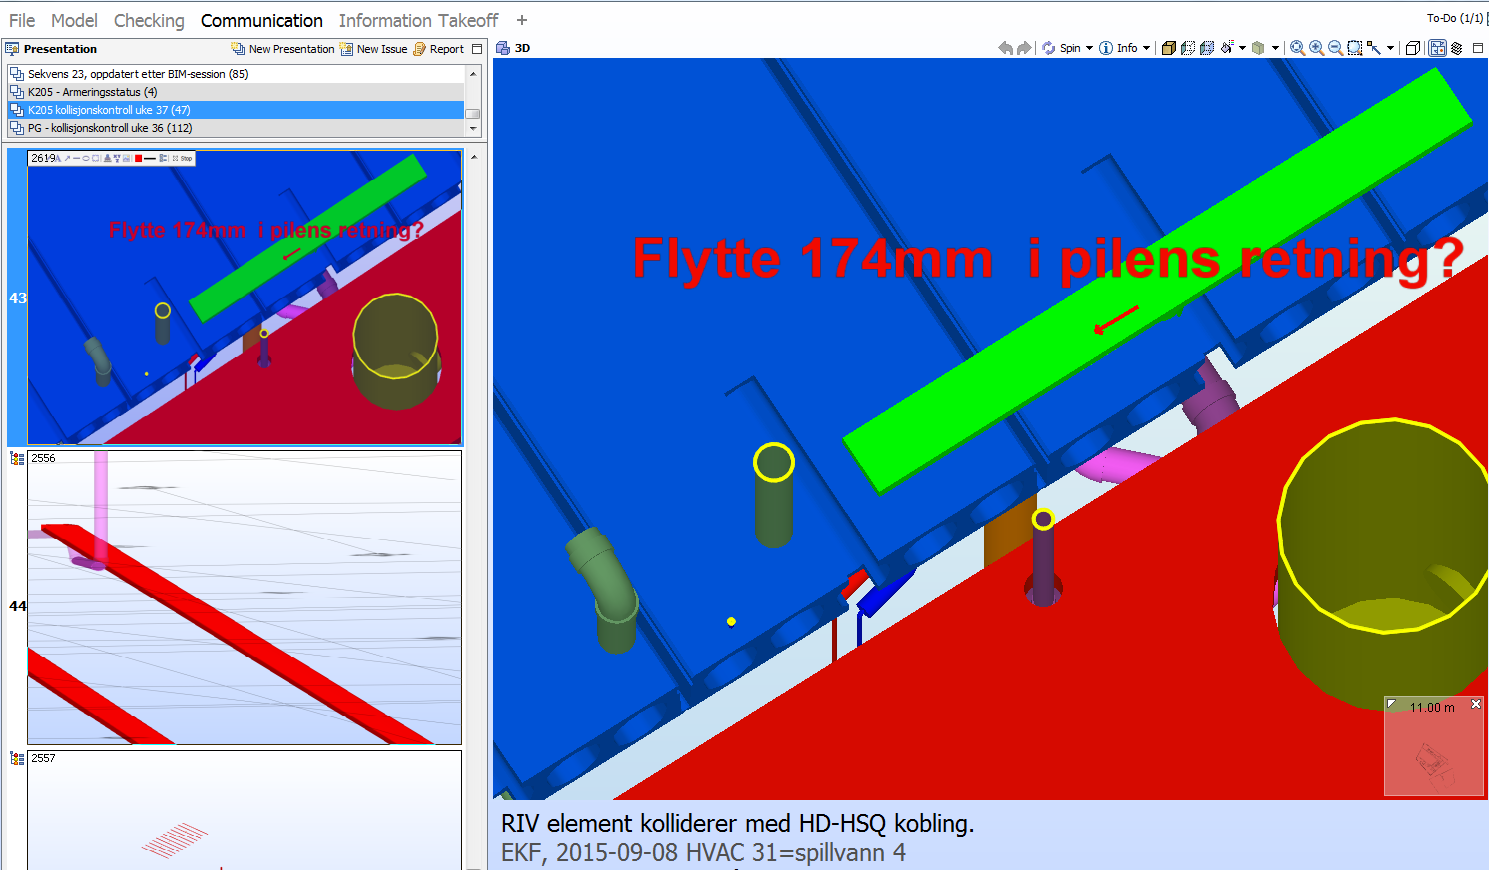The width and height of the screenshot is (1489, 870).
Task: Toggle the highlighted navigation map icon
Action: tap(1438, 48)
